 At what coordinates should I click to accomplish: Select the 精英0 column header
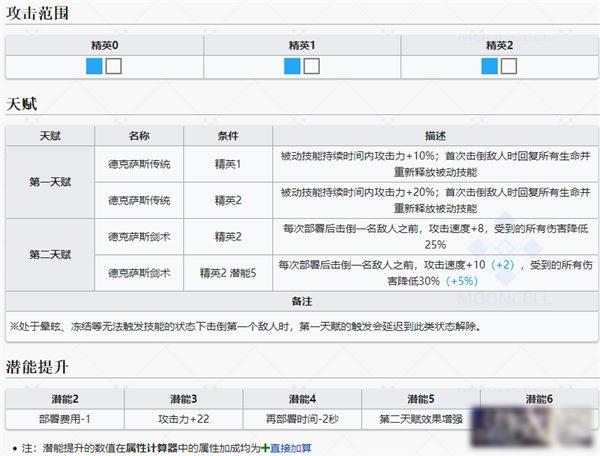tap(104, 46)
